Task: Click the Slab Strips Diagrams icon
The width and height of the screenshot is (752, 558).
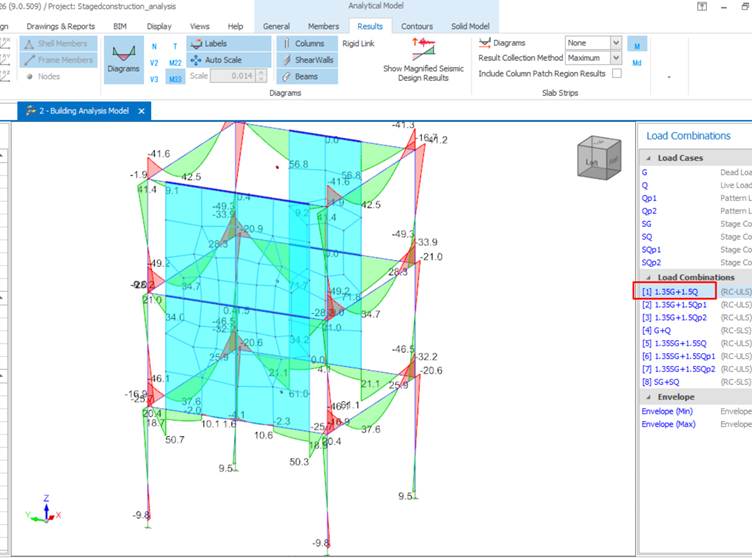Action: tap(485, 43)
